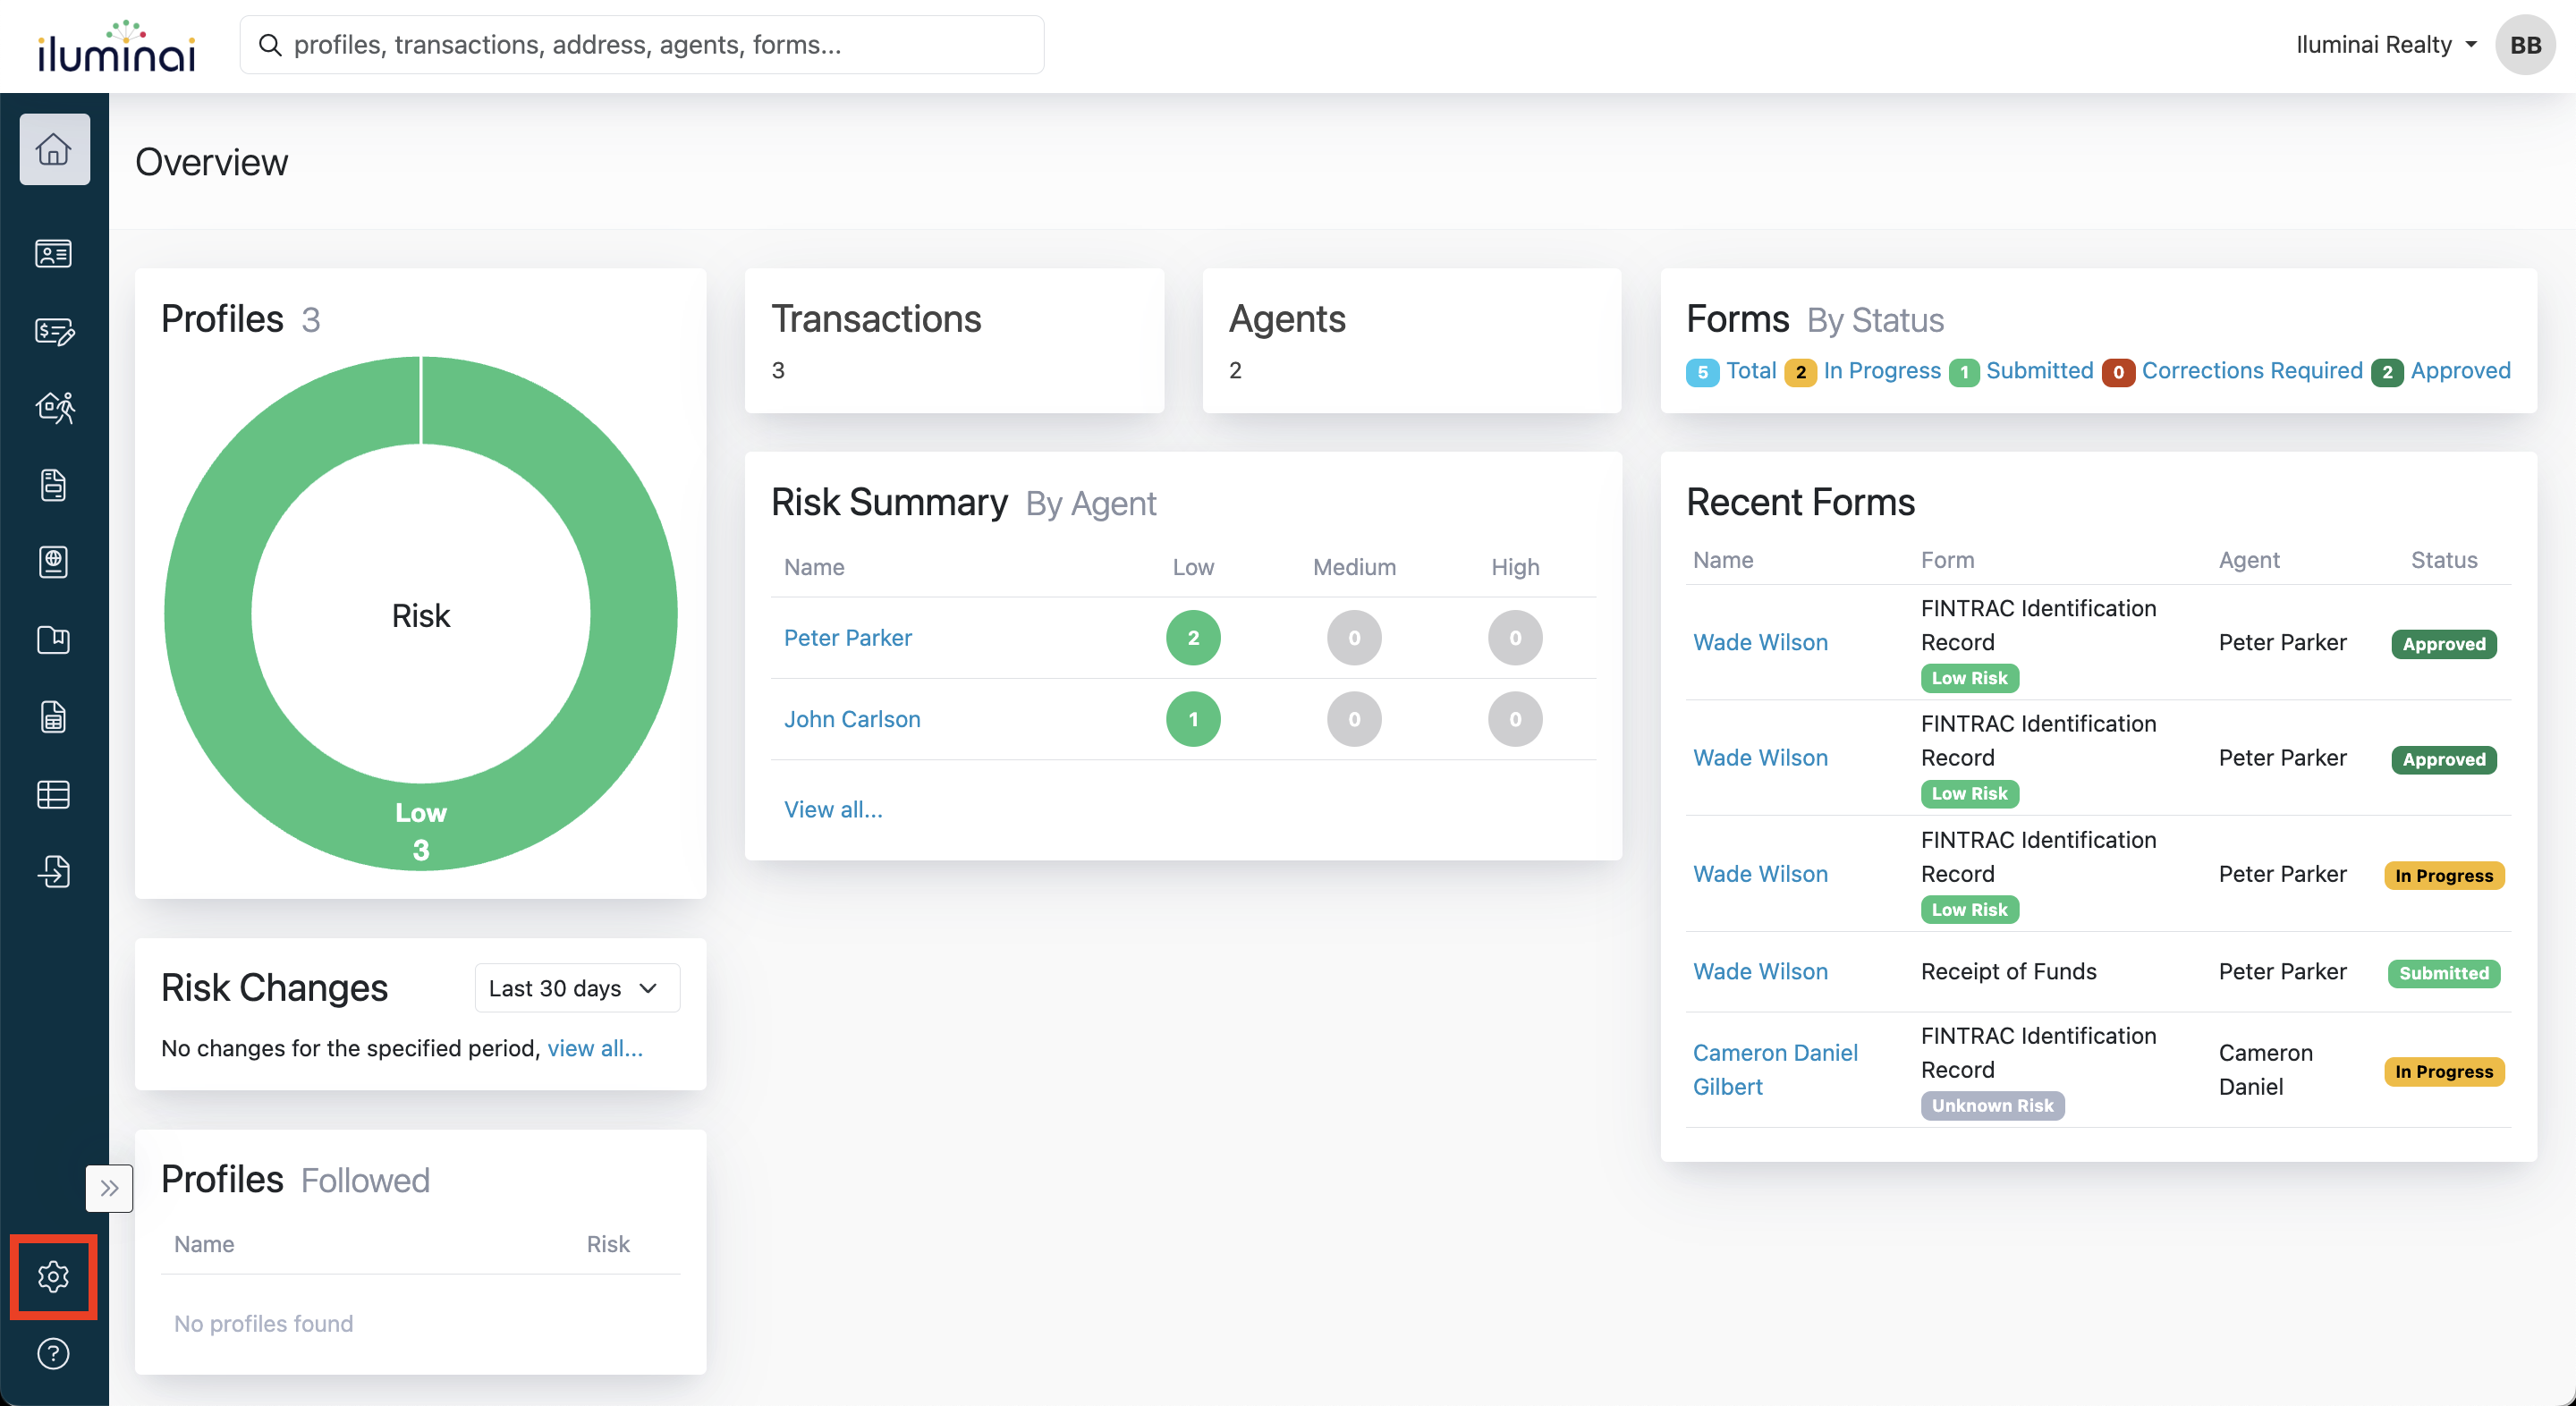Filter forms by Approved status
This screenshot has width=2576, height=1406.
(2459, 371)
